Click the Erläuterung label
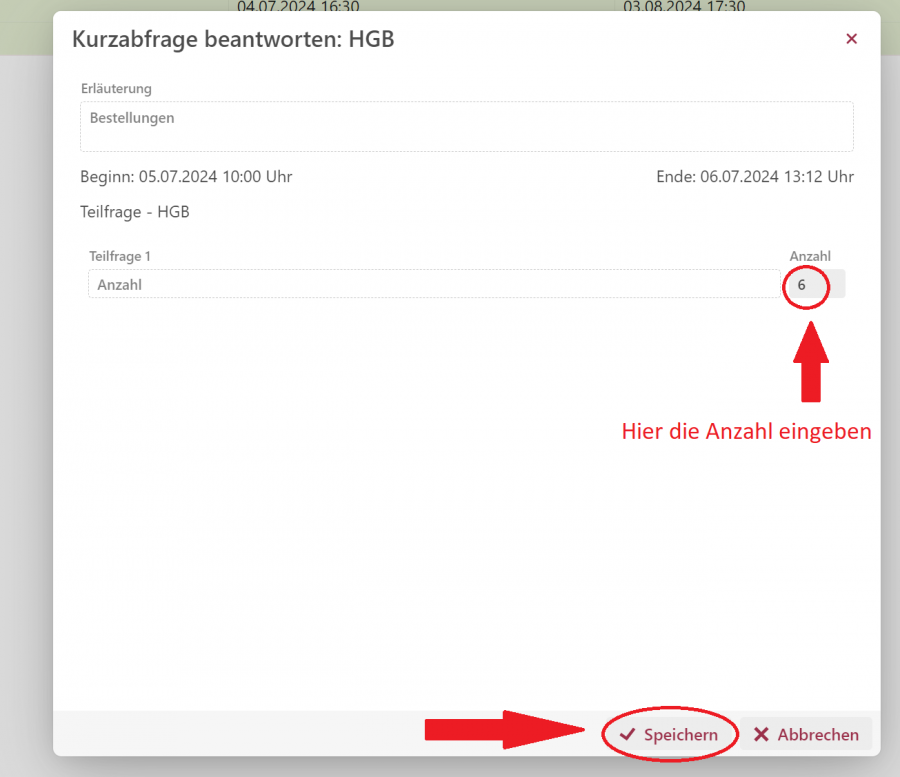The height and width of the screenshot is (777, 900). (x=116, y=89)
